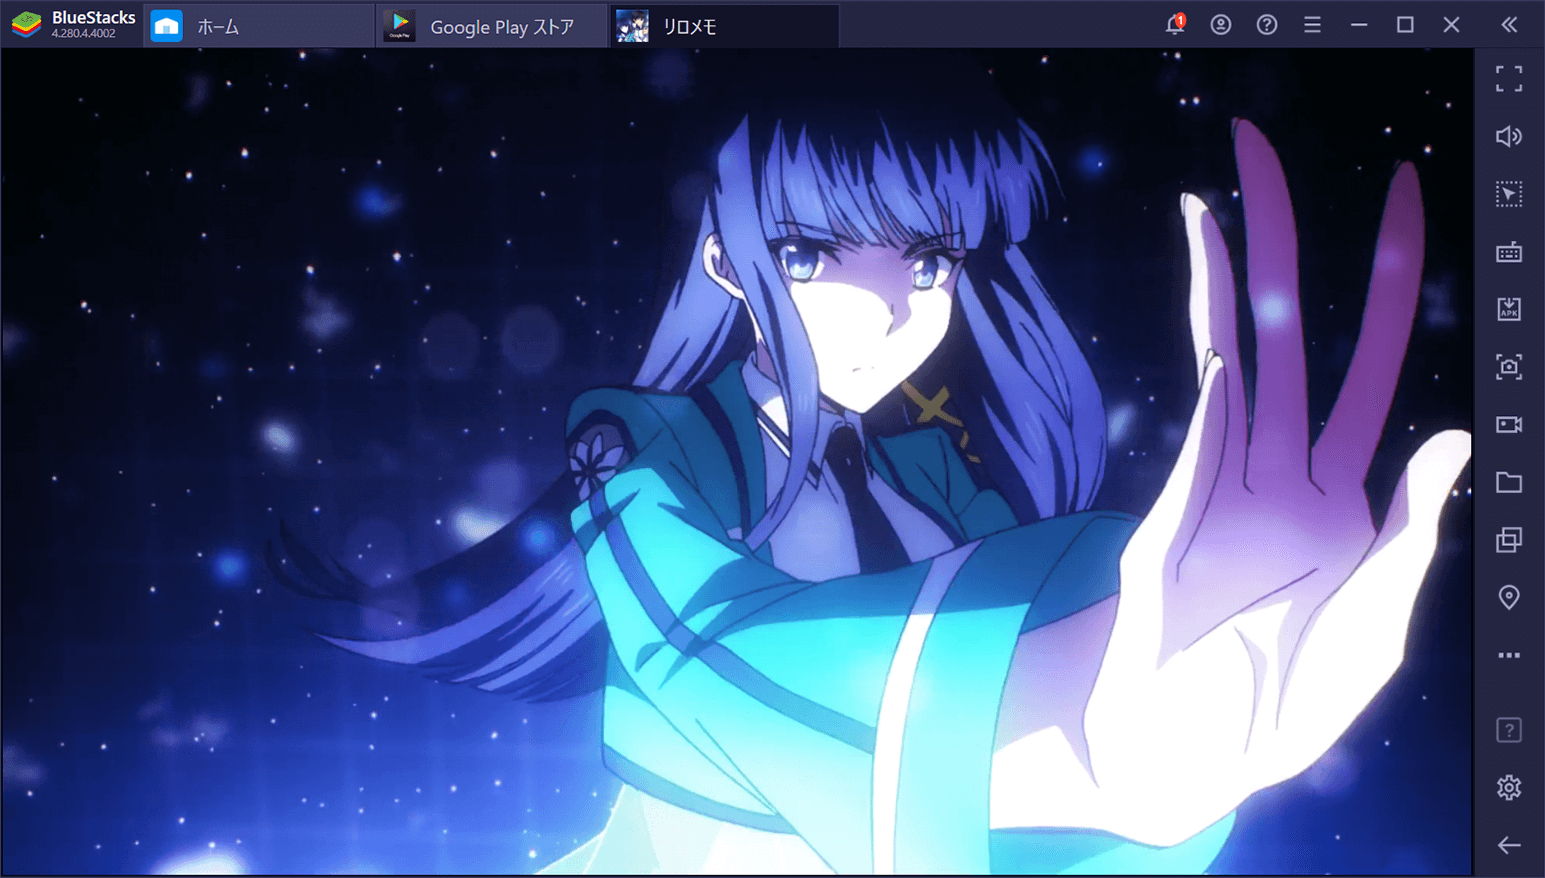Switch to the Google Play ストア tab
1545x878 pixels.
click(x=491, y=26)
